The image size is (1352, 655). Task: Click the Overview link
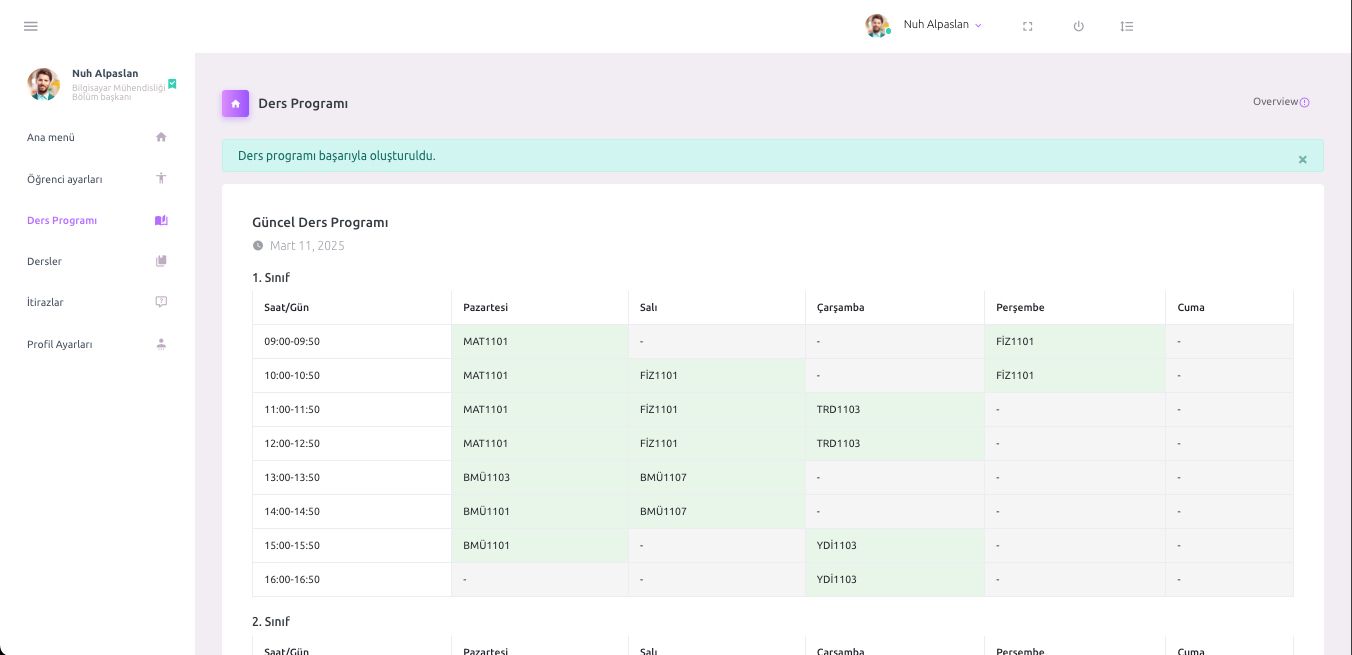1275,101
